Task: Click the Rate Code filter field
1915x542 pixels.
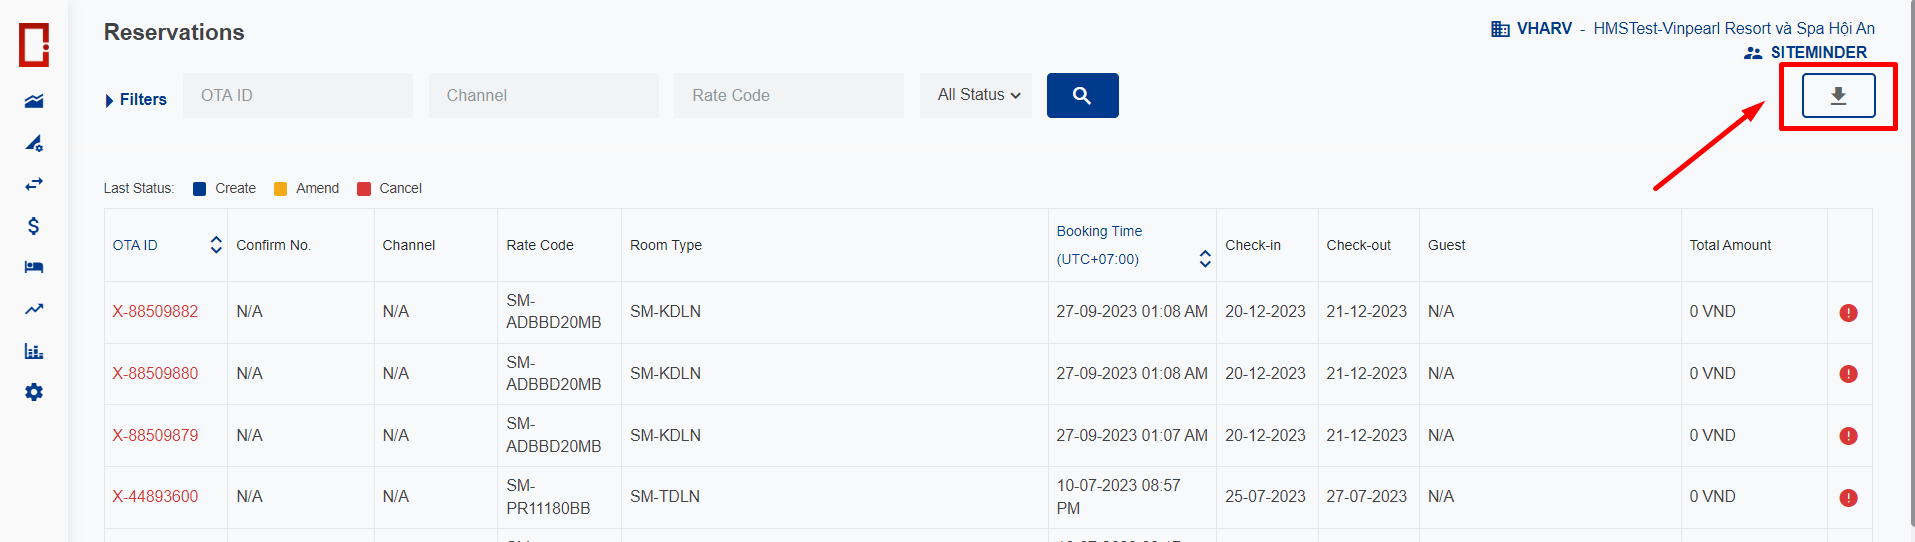Action: (788, 96)
